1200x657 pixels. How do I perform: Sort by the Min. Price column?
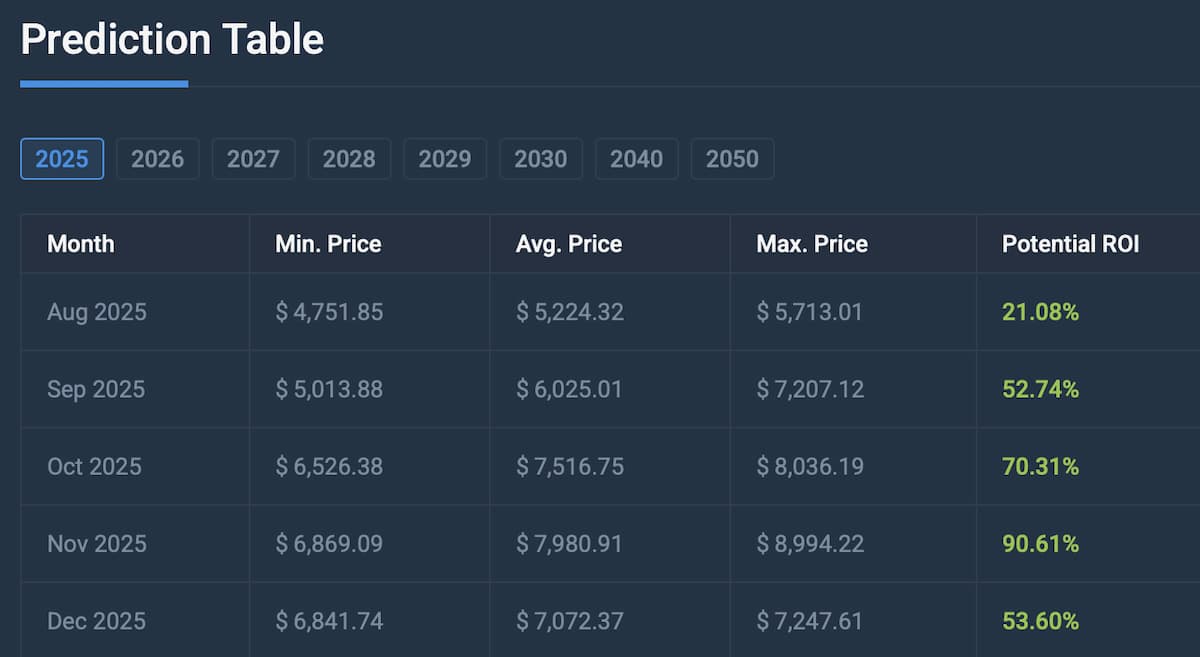[x=327, y=243]
